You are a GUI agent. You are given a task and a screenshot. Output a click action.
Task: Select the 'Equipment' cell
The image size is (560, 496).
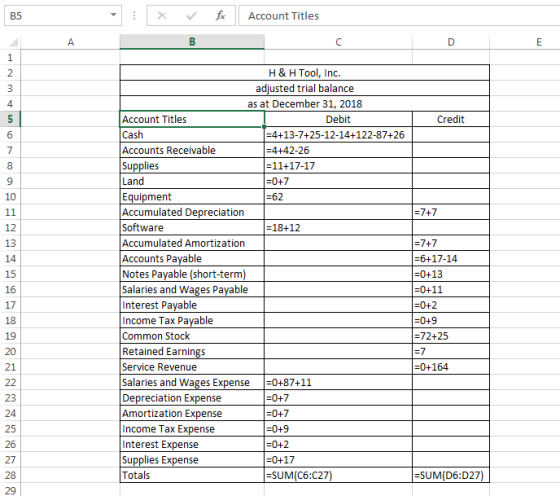click(x=192, y=197)
